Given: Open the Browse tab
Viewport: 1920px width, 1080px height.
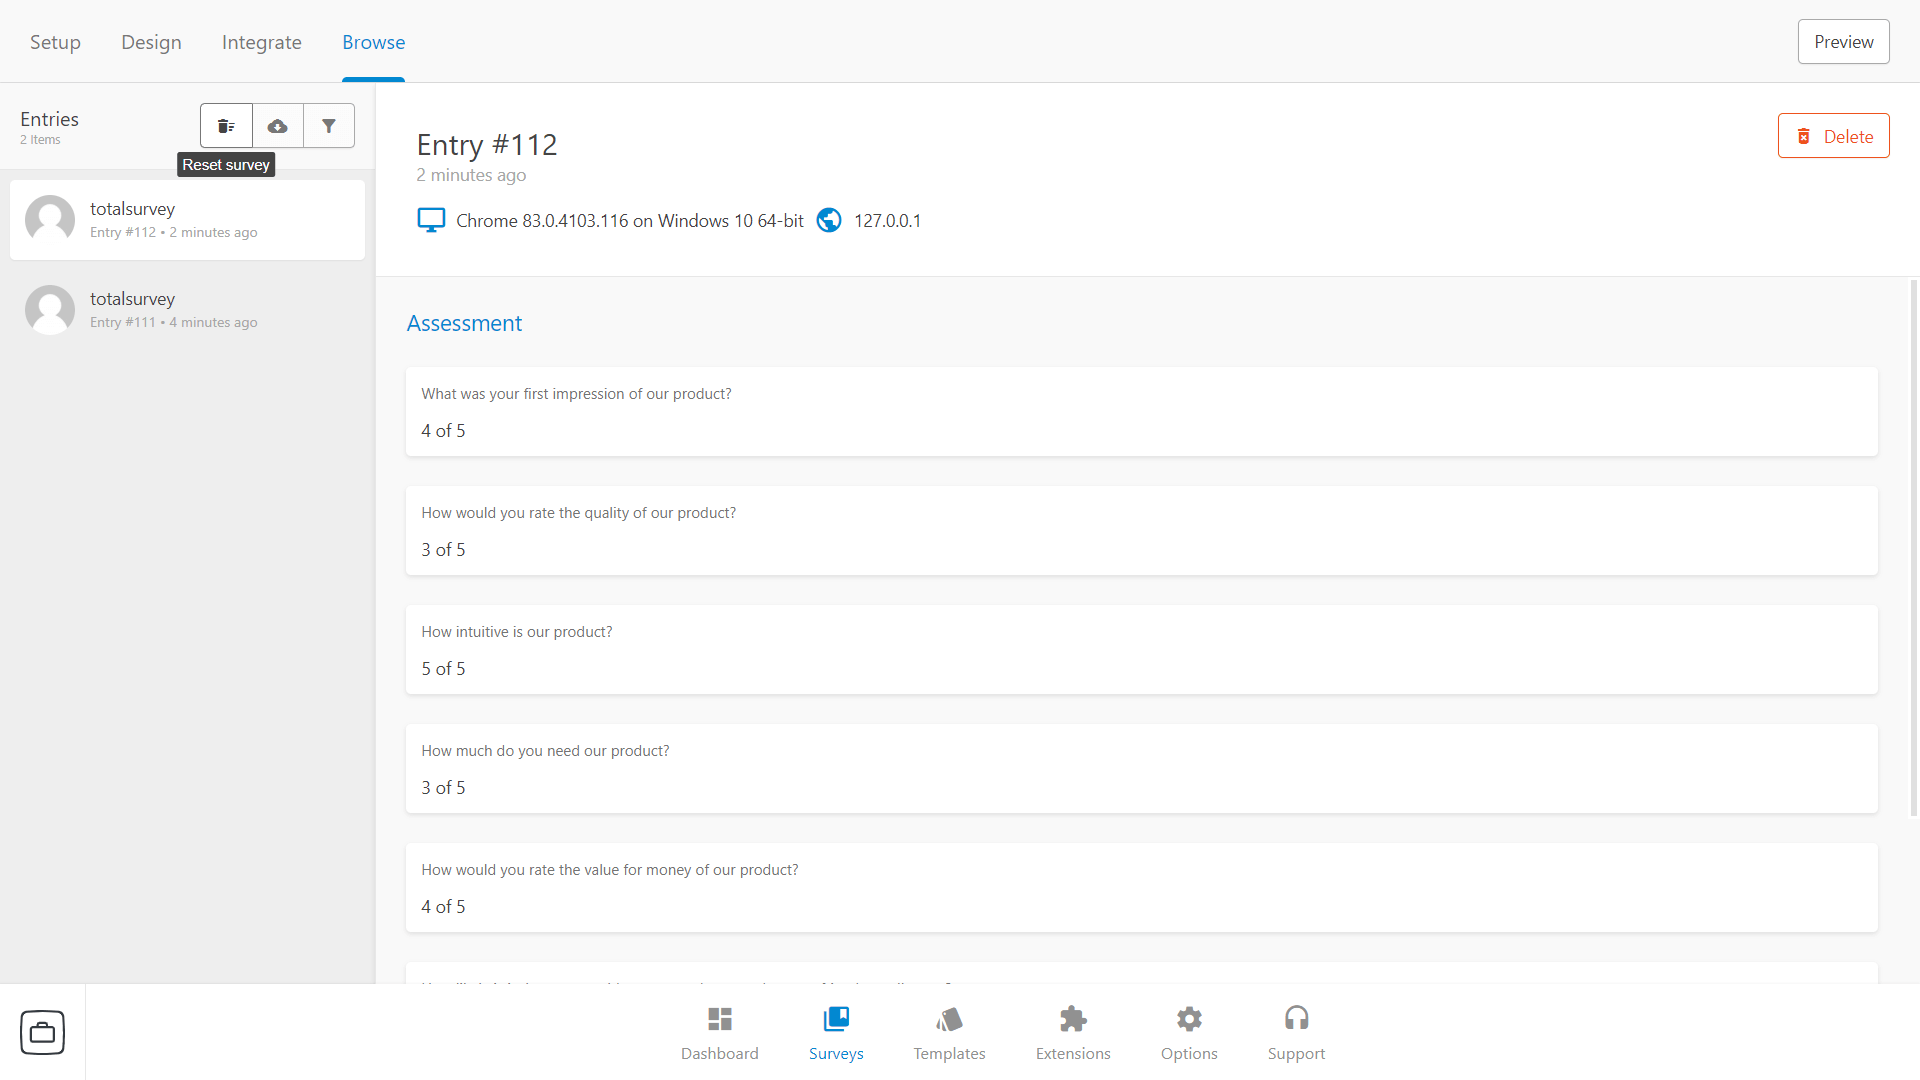Looking at the screenshot, I should coord(373,41).
